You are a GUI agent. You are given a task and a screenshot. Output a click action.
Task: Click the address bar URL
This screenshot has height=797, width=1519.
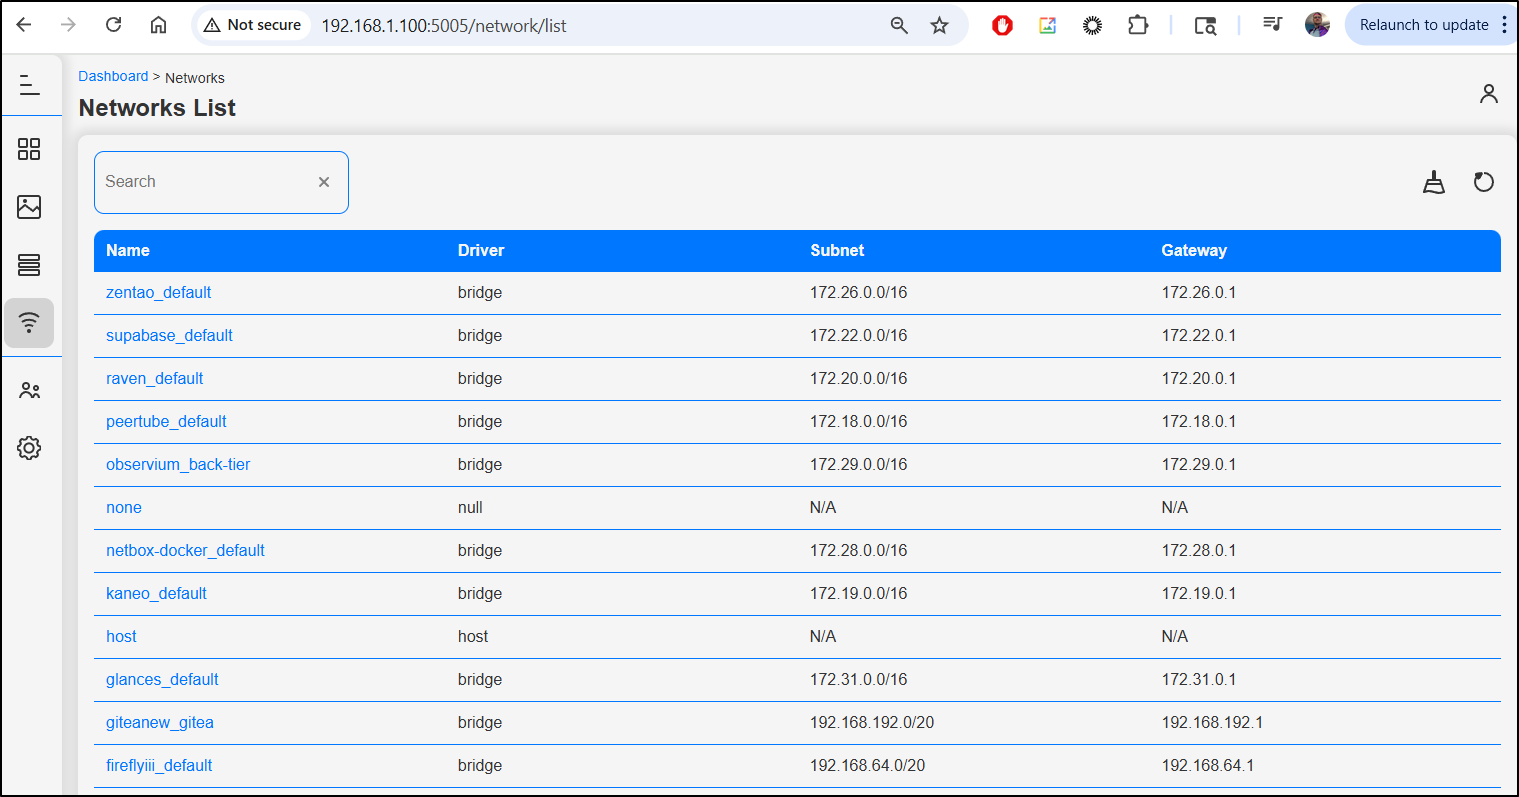444,25
